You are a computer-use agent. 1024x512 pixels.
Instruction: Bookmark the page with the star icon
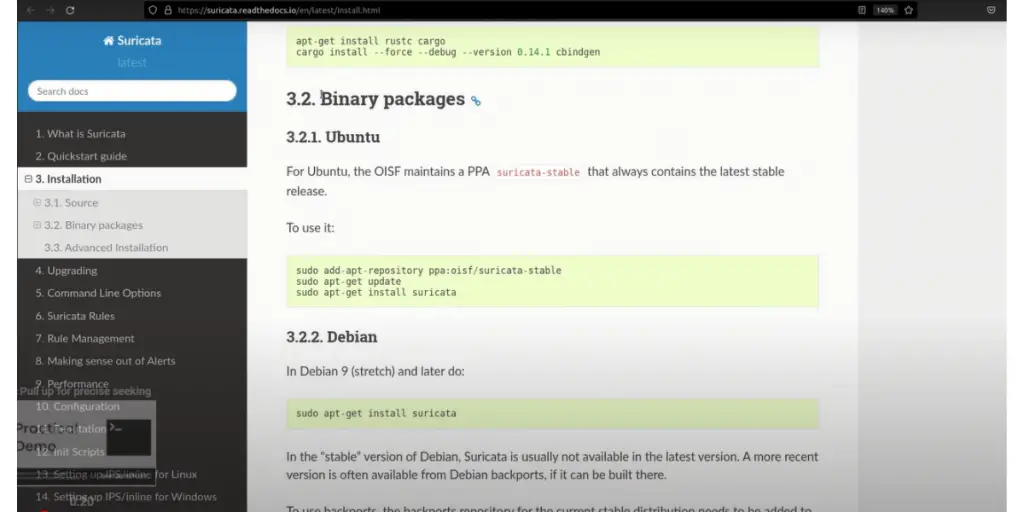[x=908, y=10]
